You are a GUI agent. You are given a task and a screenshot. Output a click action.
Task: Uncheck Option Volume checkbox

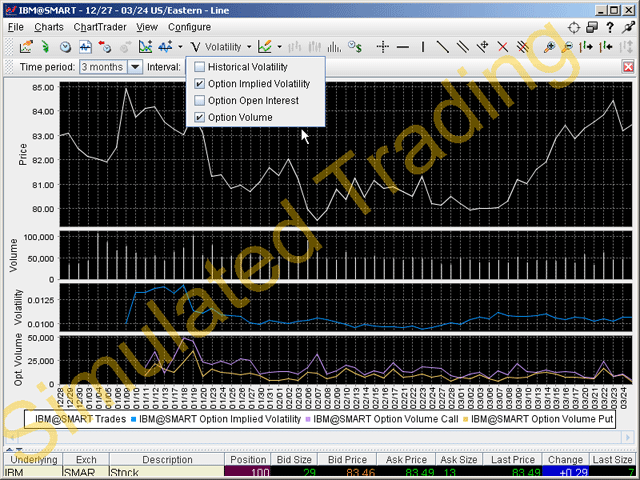pyautogui.click(x=200, y=117)
